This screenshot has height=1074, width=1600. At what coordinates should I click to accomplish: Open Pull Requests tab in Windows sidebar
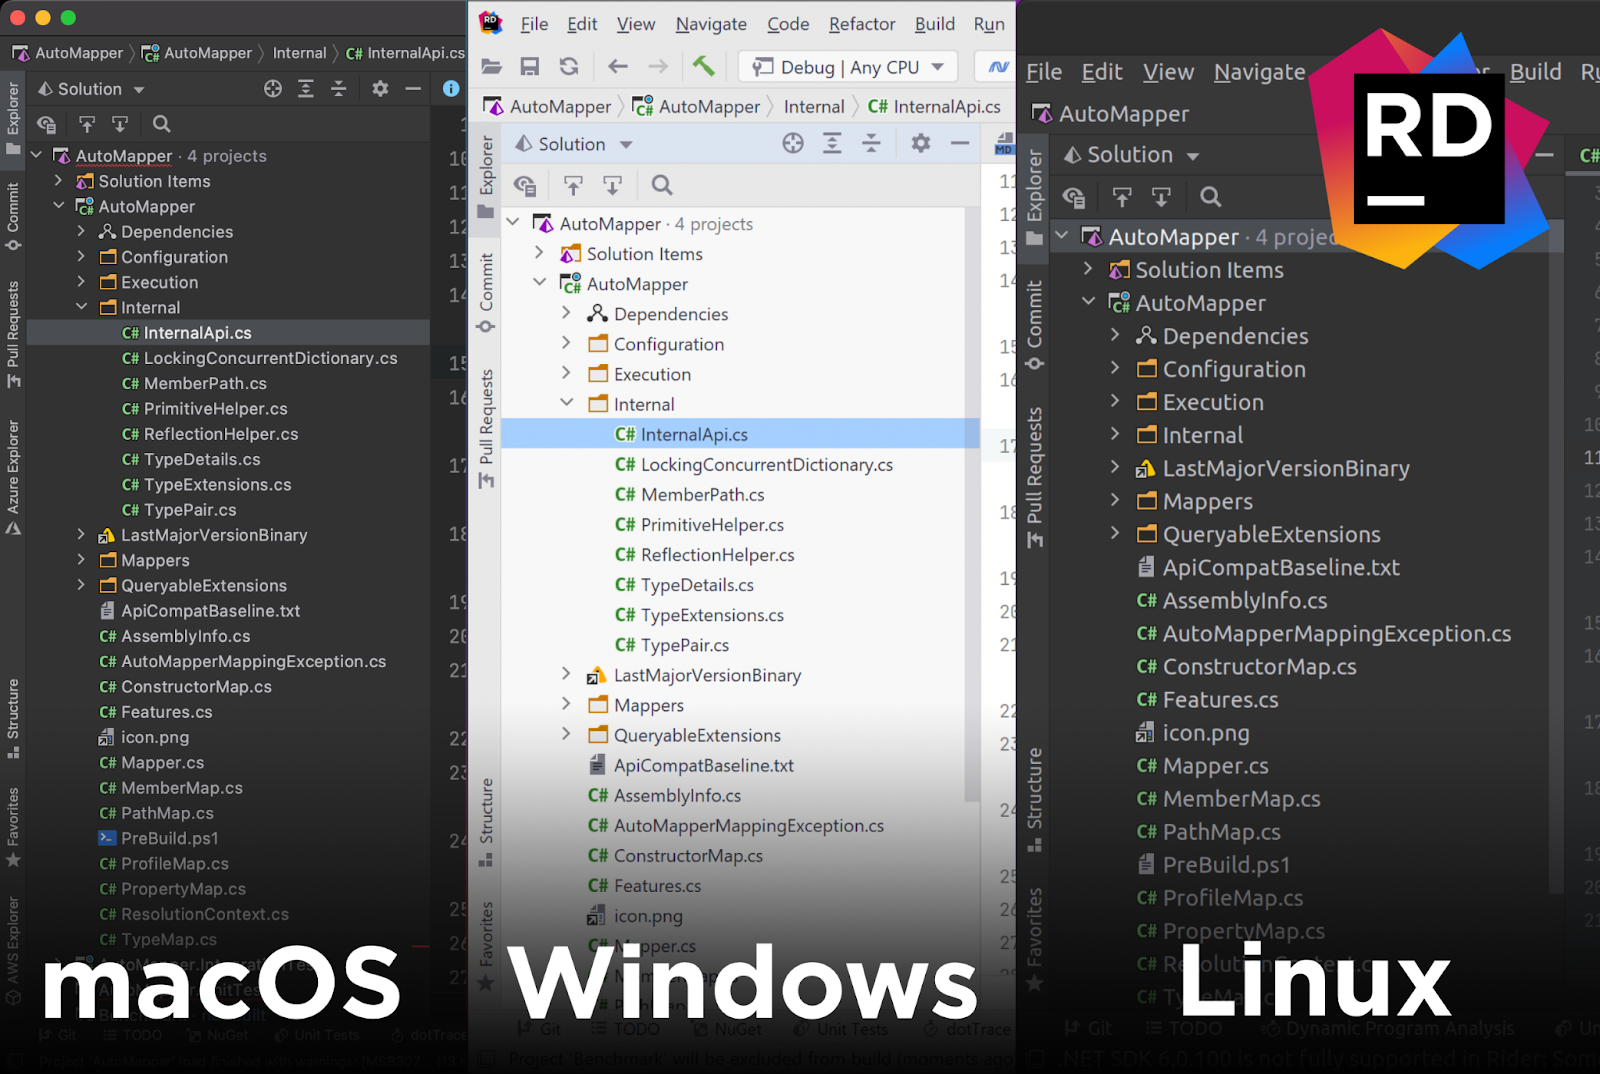point(486,428)
